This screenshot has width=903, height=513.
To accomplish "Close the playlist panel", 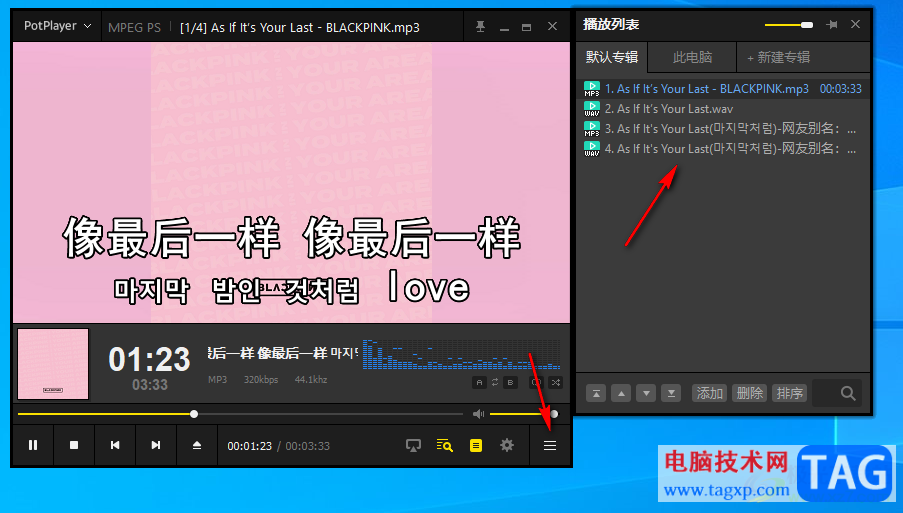I will point(856,24).
